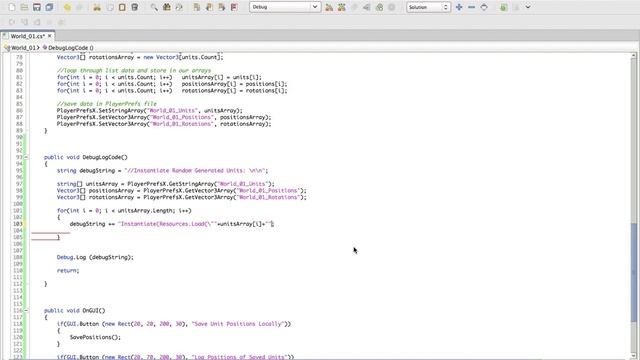Open the Solution layout dropdown

[428, 7]
